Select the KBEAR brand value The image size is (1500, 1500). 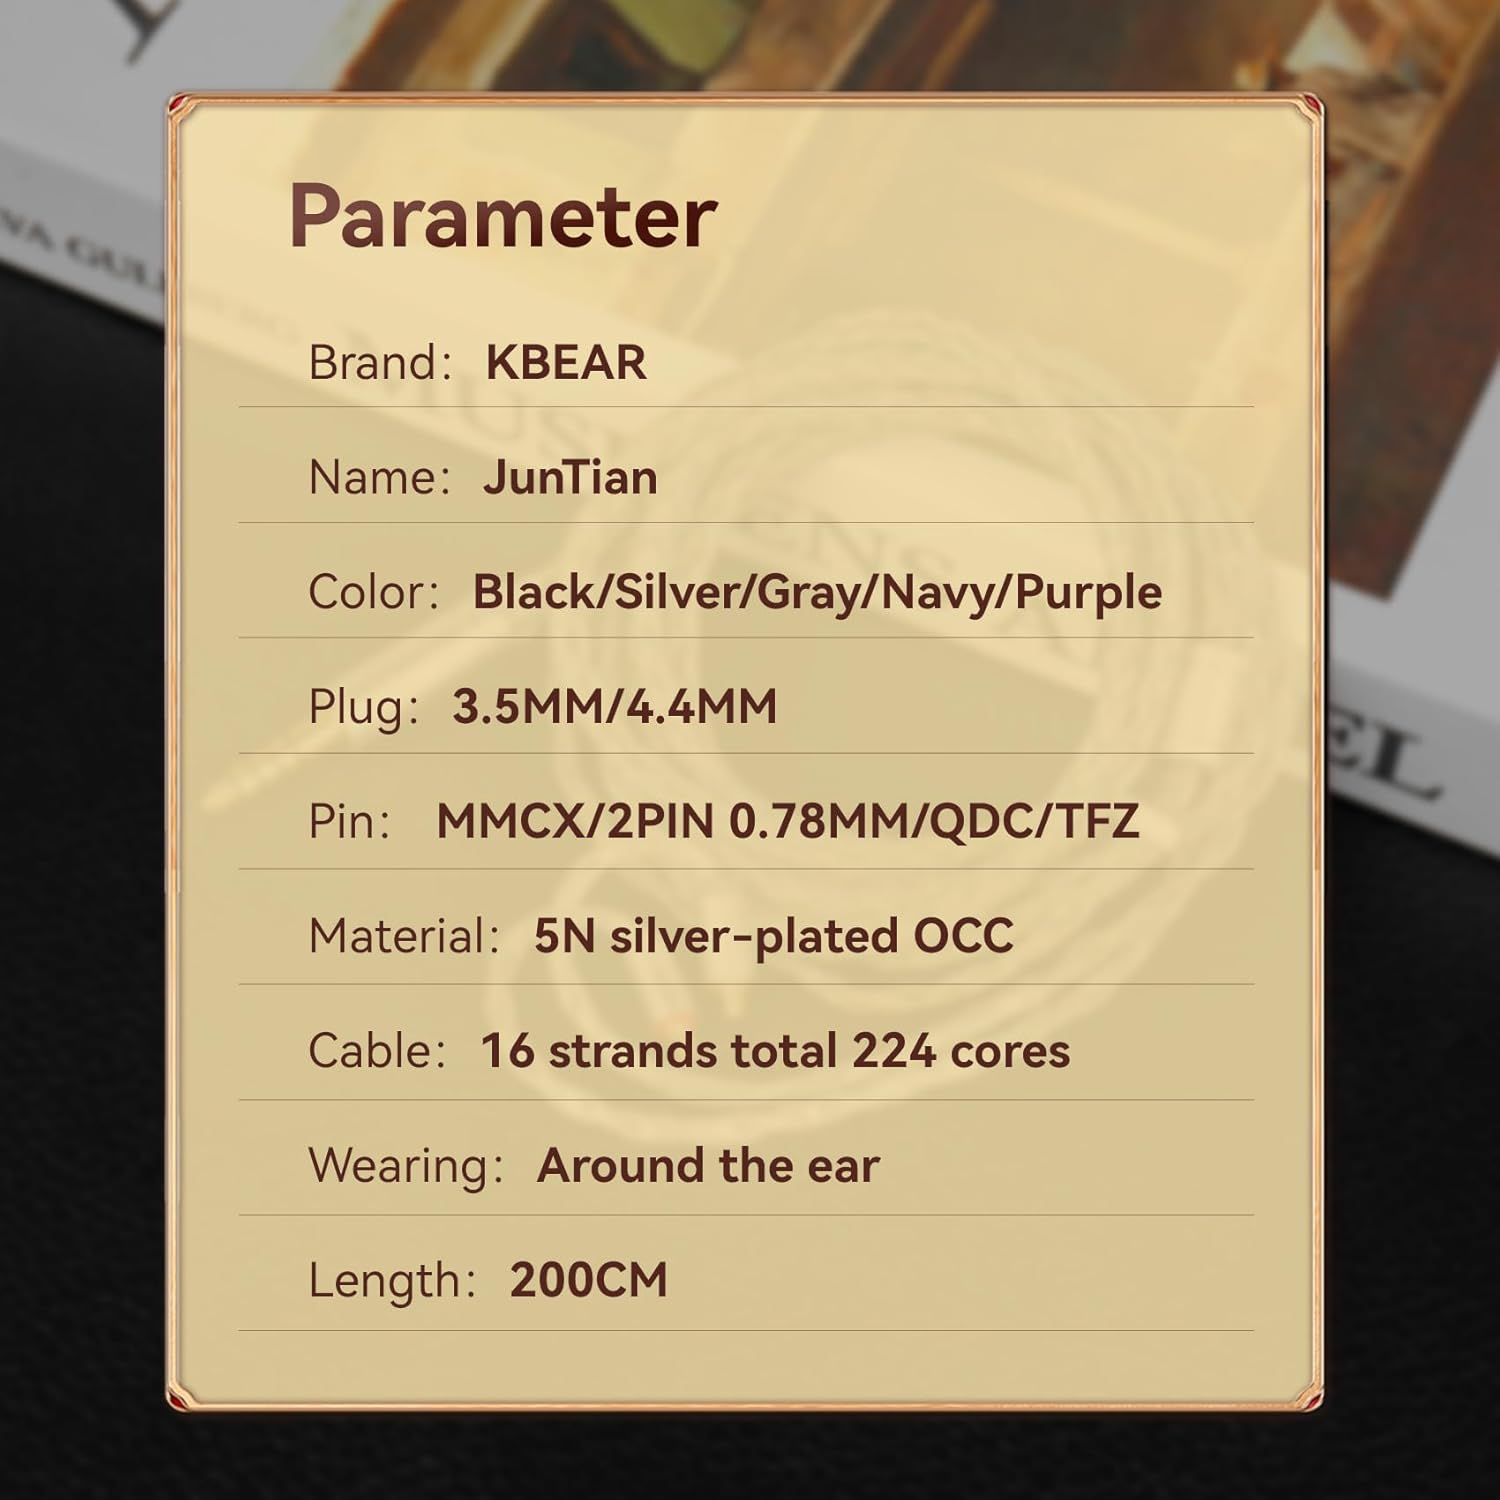566,362
